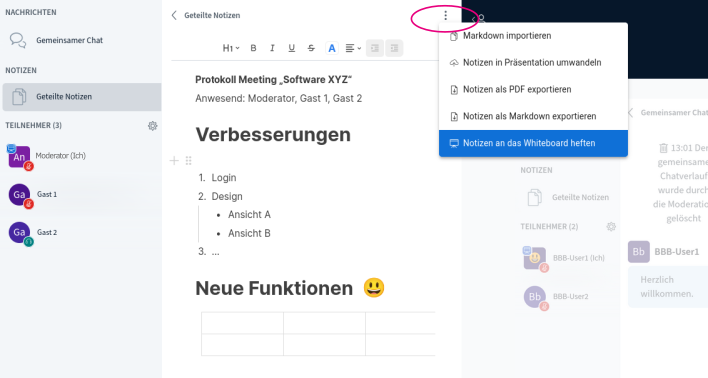Open the H1 heading style dropdown
The width and height of the screenshot is (708, 378).
tap(231, 48)
